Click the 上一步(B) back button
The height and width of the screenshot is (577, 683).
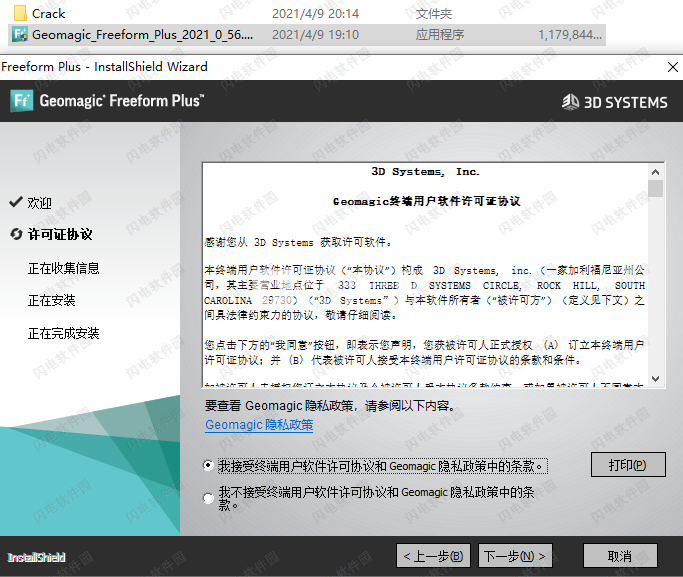click(x=433, y=556)
